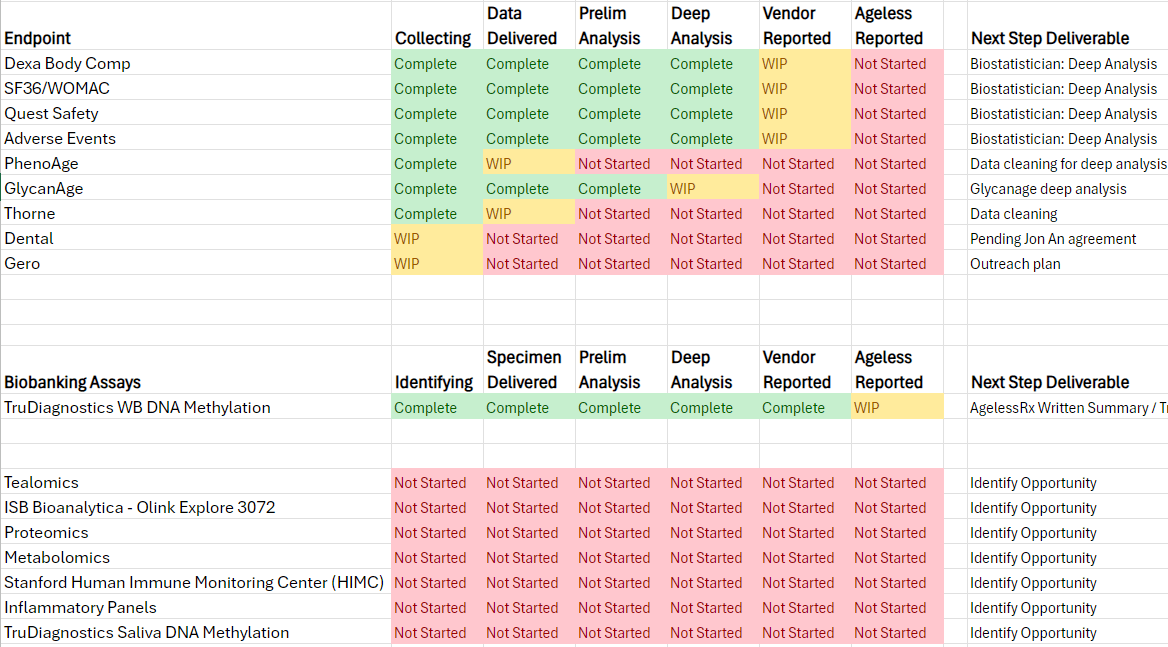Click the Biobanking Assays header cell
The width and height of the screenshot is (1168, 647).
click(72, 382)
